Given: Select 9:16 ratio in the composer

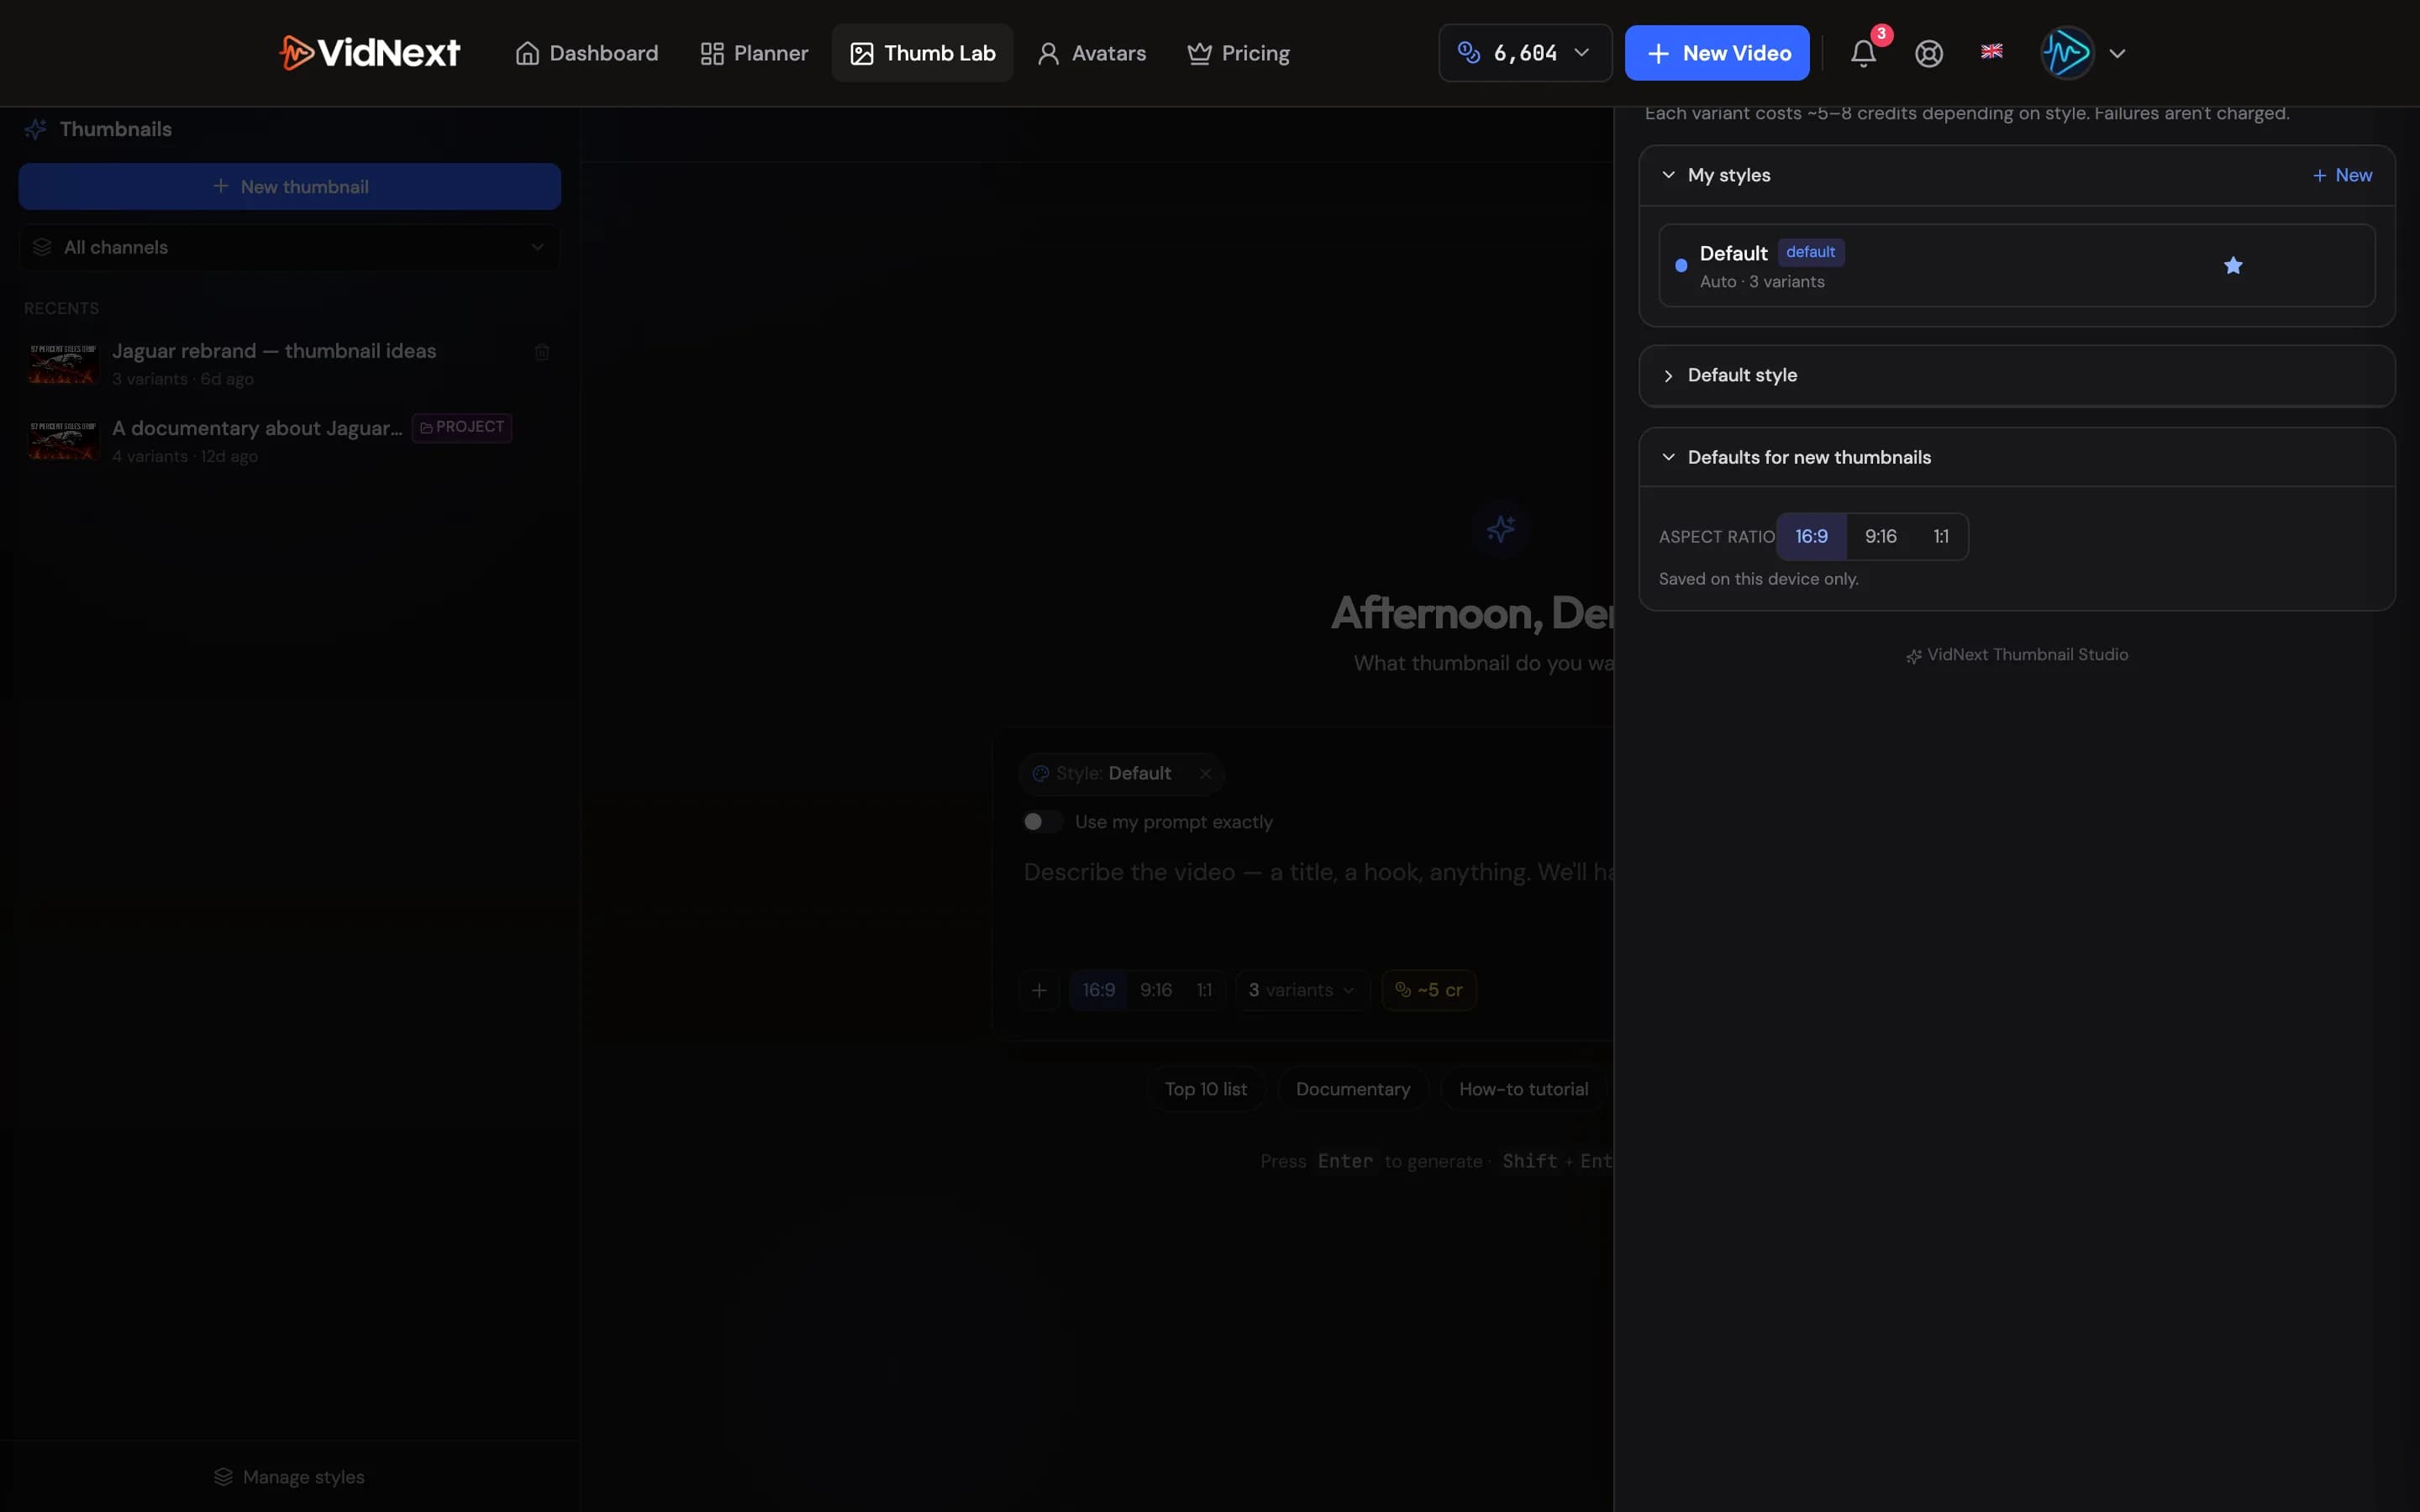Looking at the screenshot, I should (1156, 990).
